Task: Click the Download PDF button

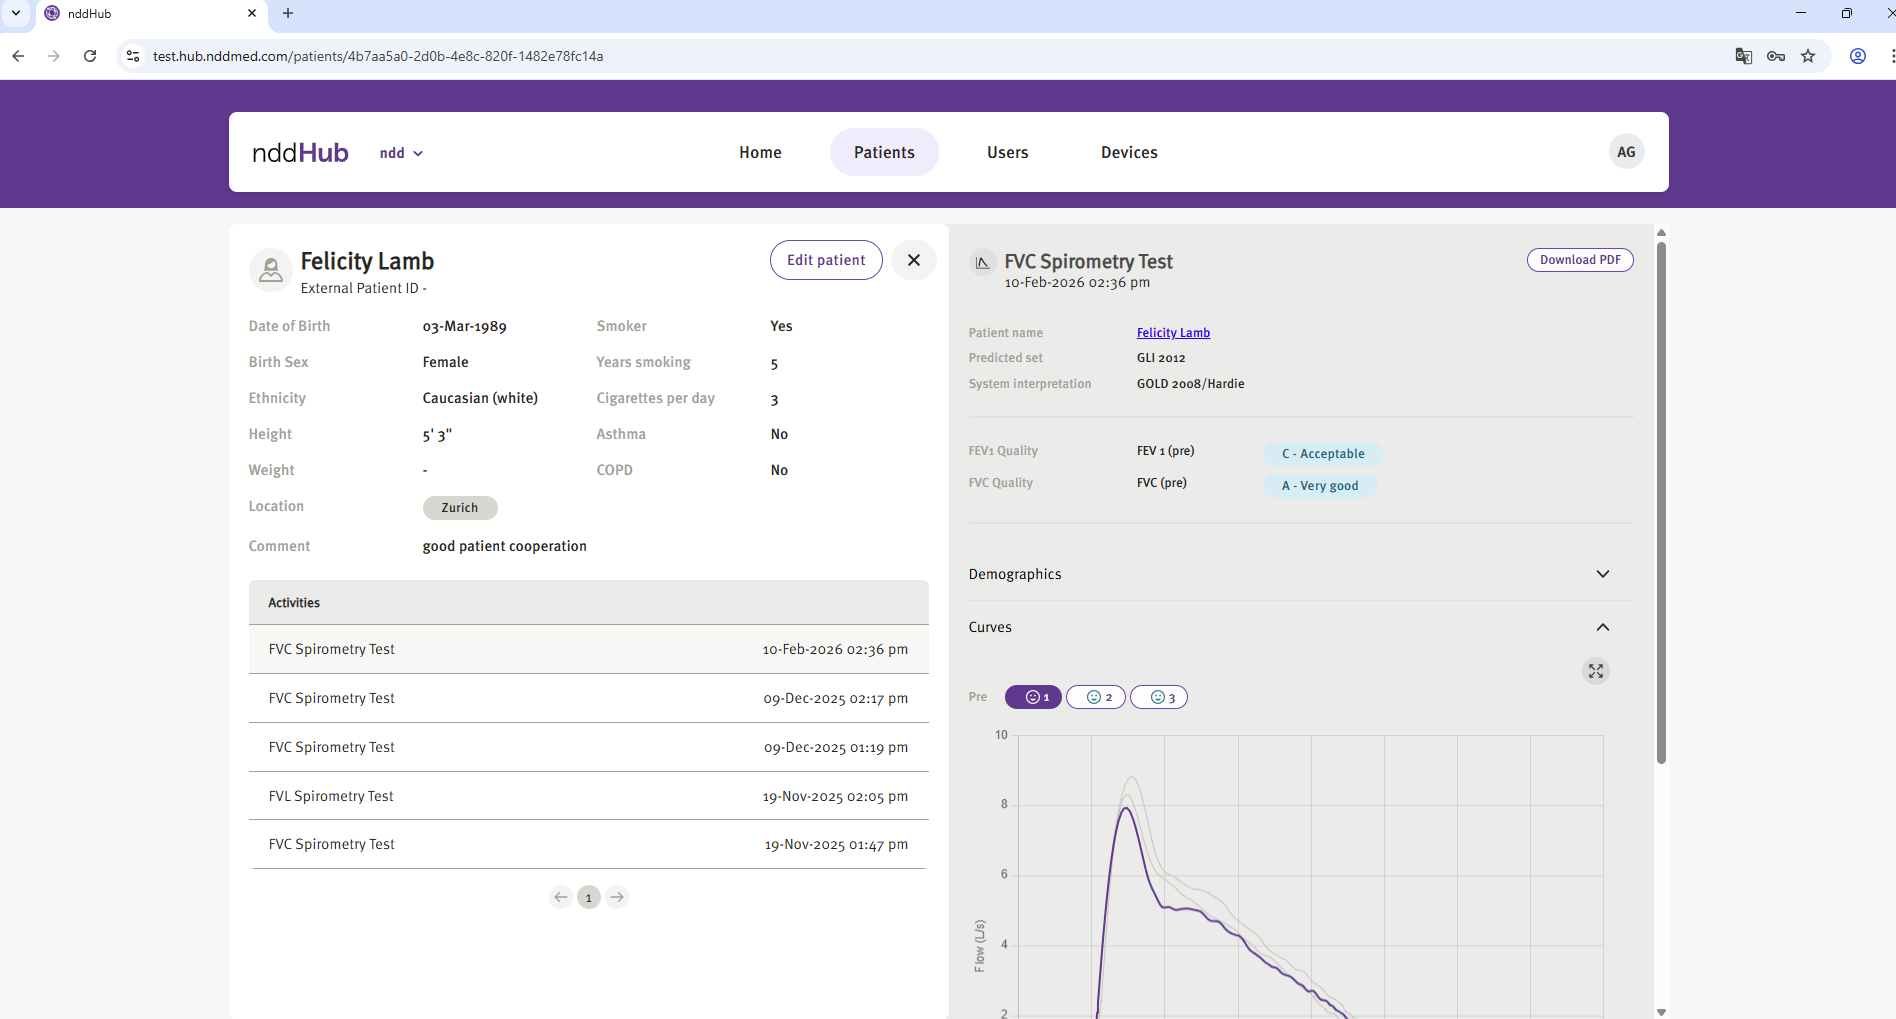Action: click(1579, 260)
